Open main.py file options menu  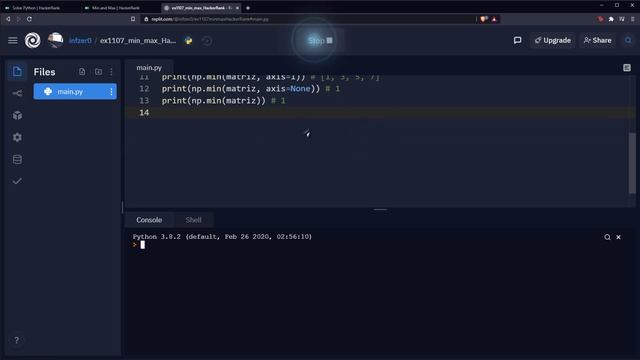click(111, 91)
